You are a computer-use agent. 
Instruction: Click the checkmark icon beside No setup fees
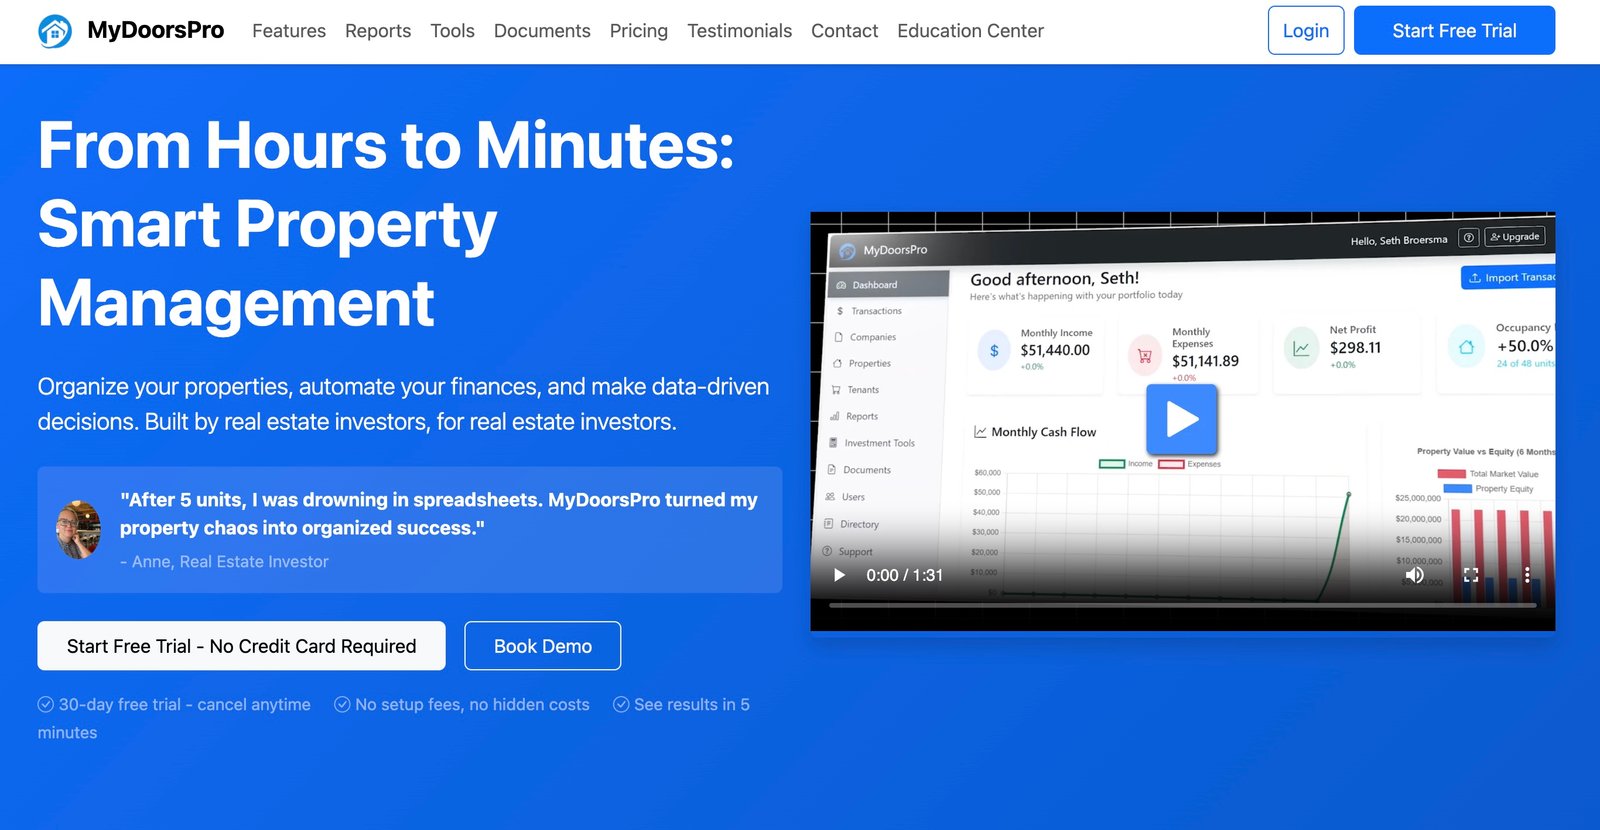coord(342,705)
